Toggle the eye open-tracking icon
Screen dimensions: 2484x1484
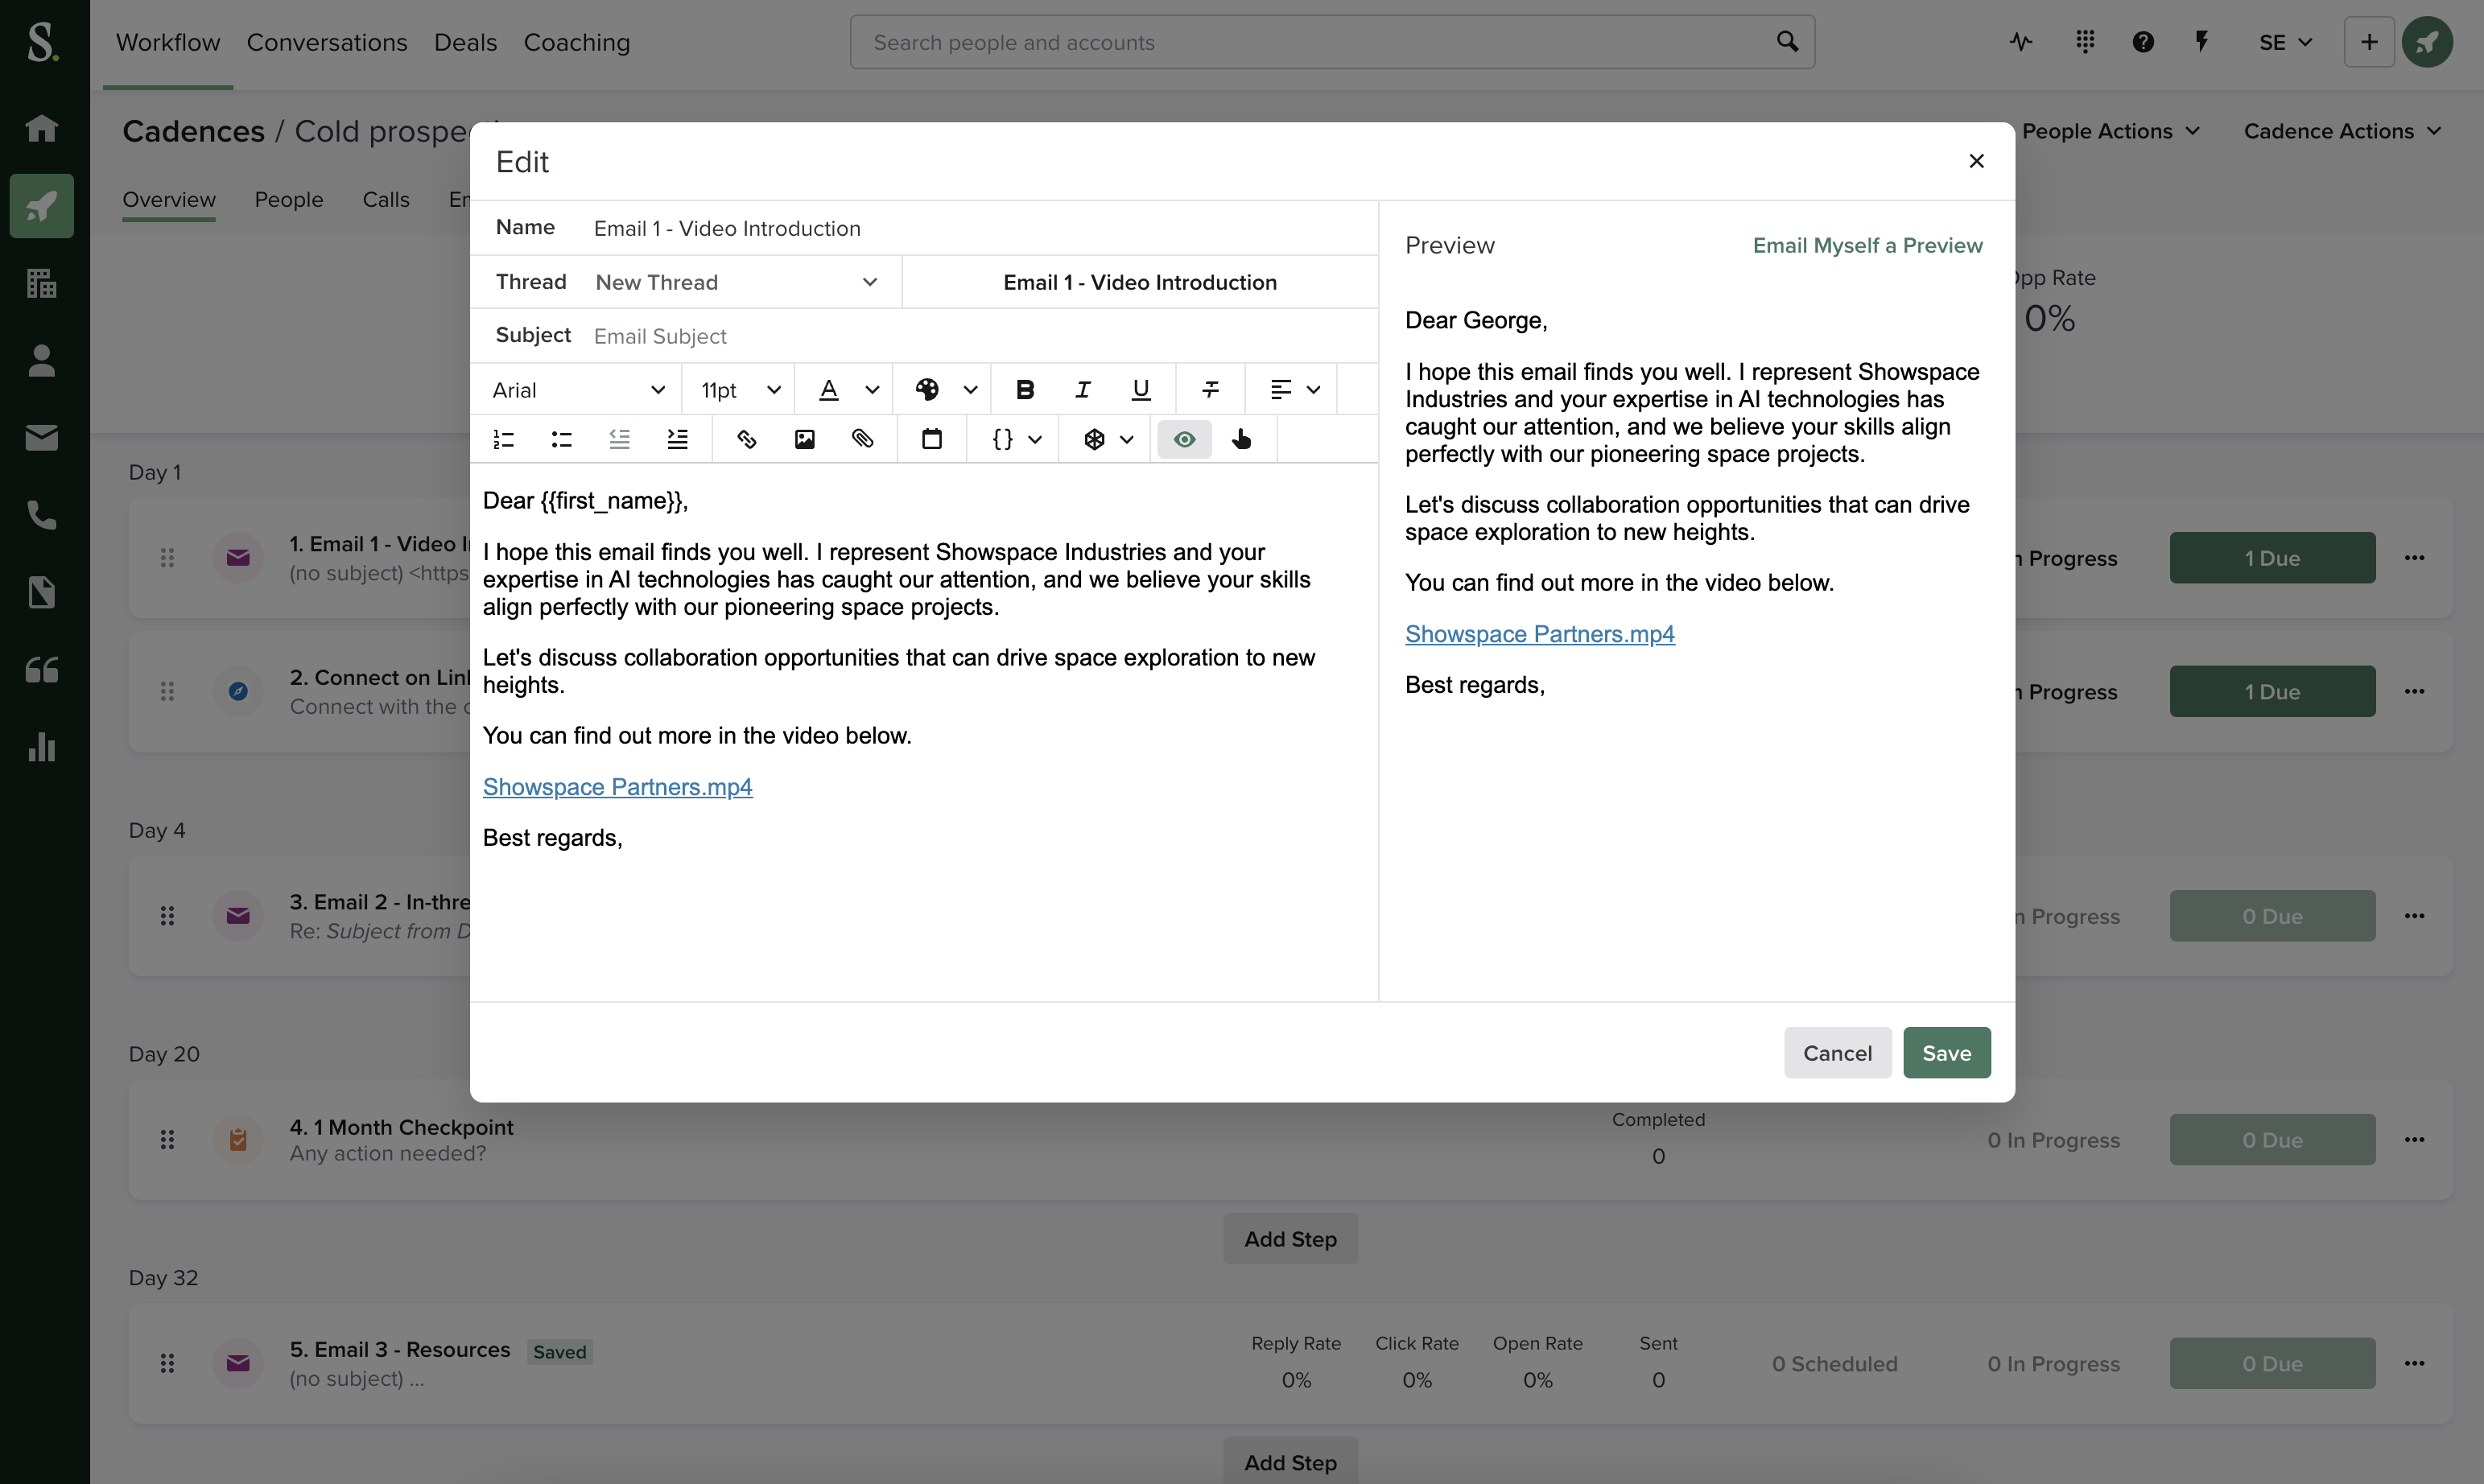(1184, 439)
